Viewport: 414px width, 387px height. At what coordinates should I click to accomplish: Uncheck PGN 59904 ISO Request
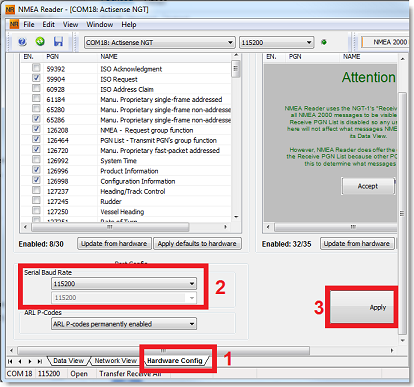click(36, 78)
